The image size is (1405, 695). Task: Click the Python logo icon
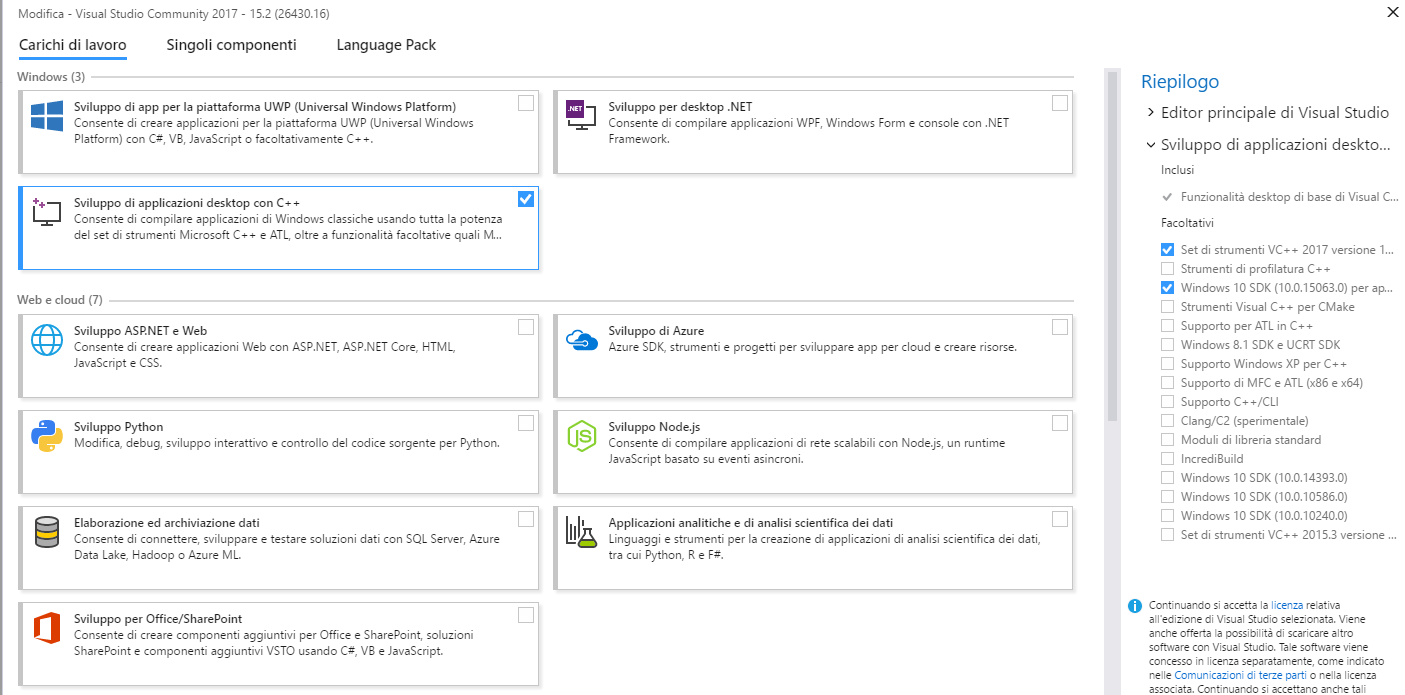(46, 436)
